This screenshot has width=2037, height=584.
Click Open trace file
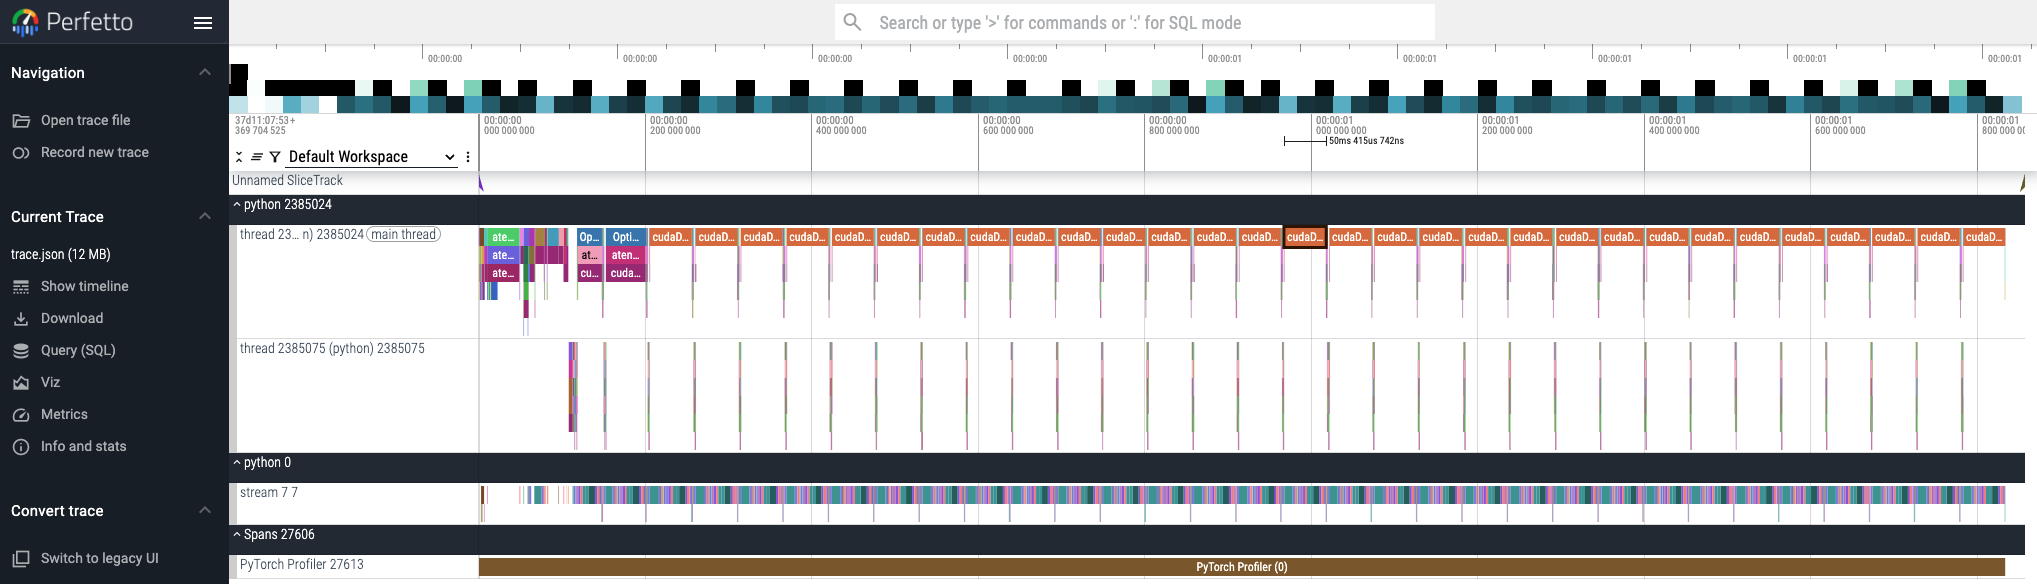pyautogui.click(x=85, y=120)
